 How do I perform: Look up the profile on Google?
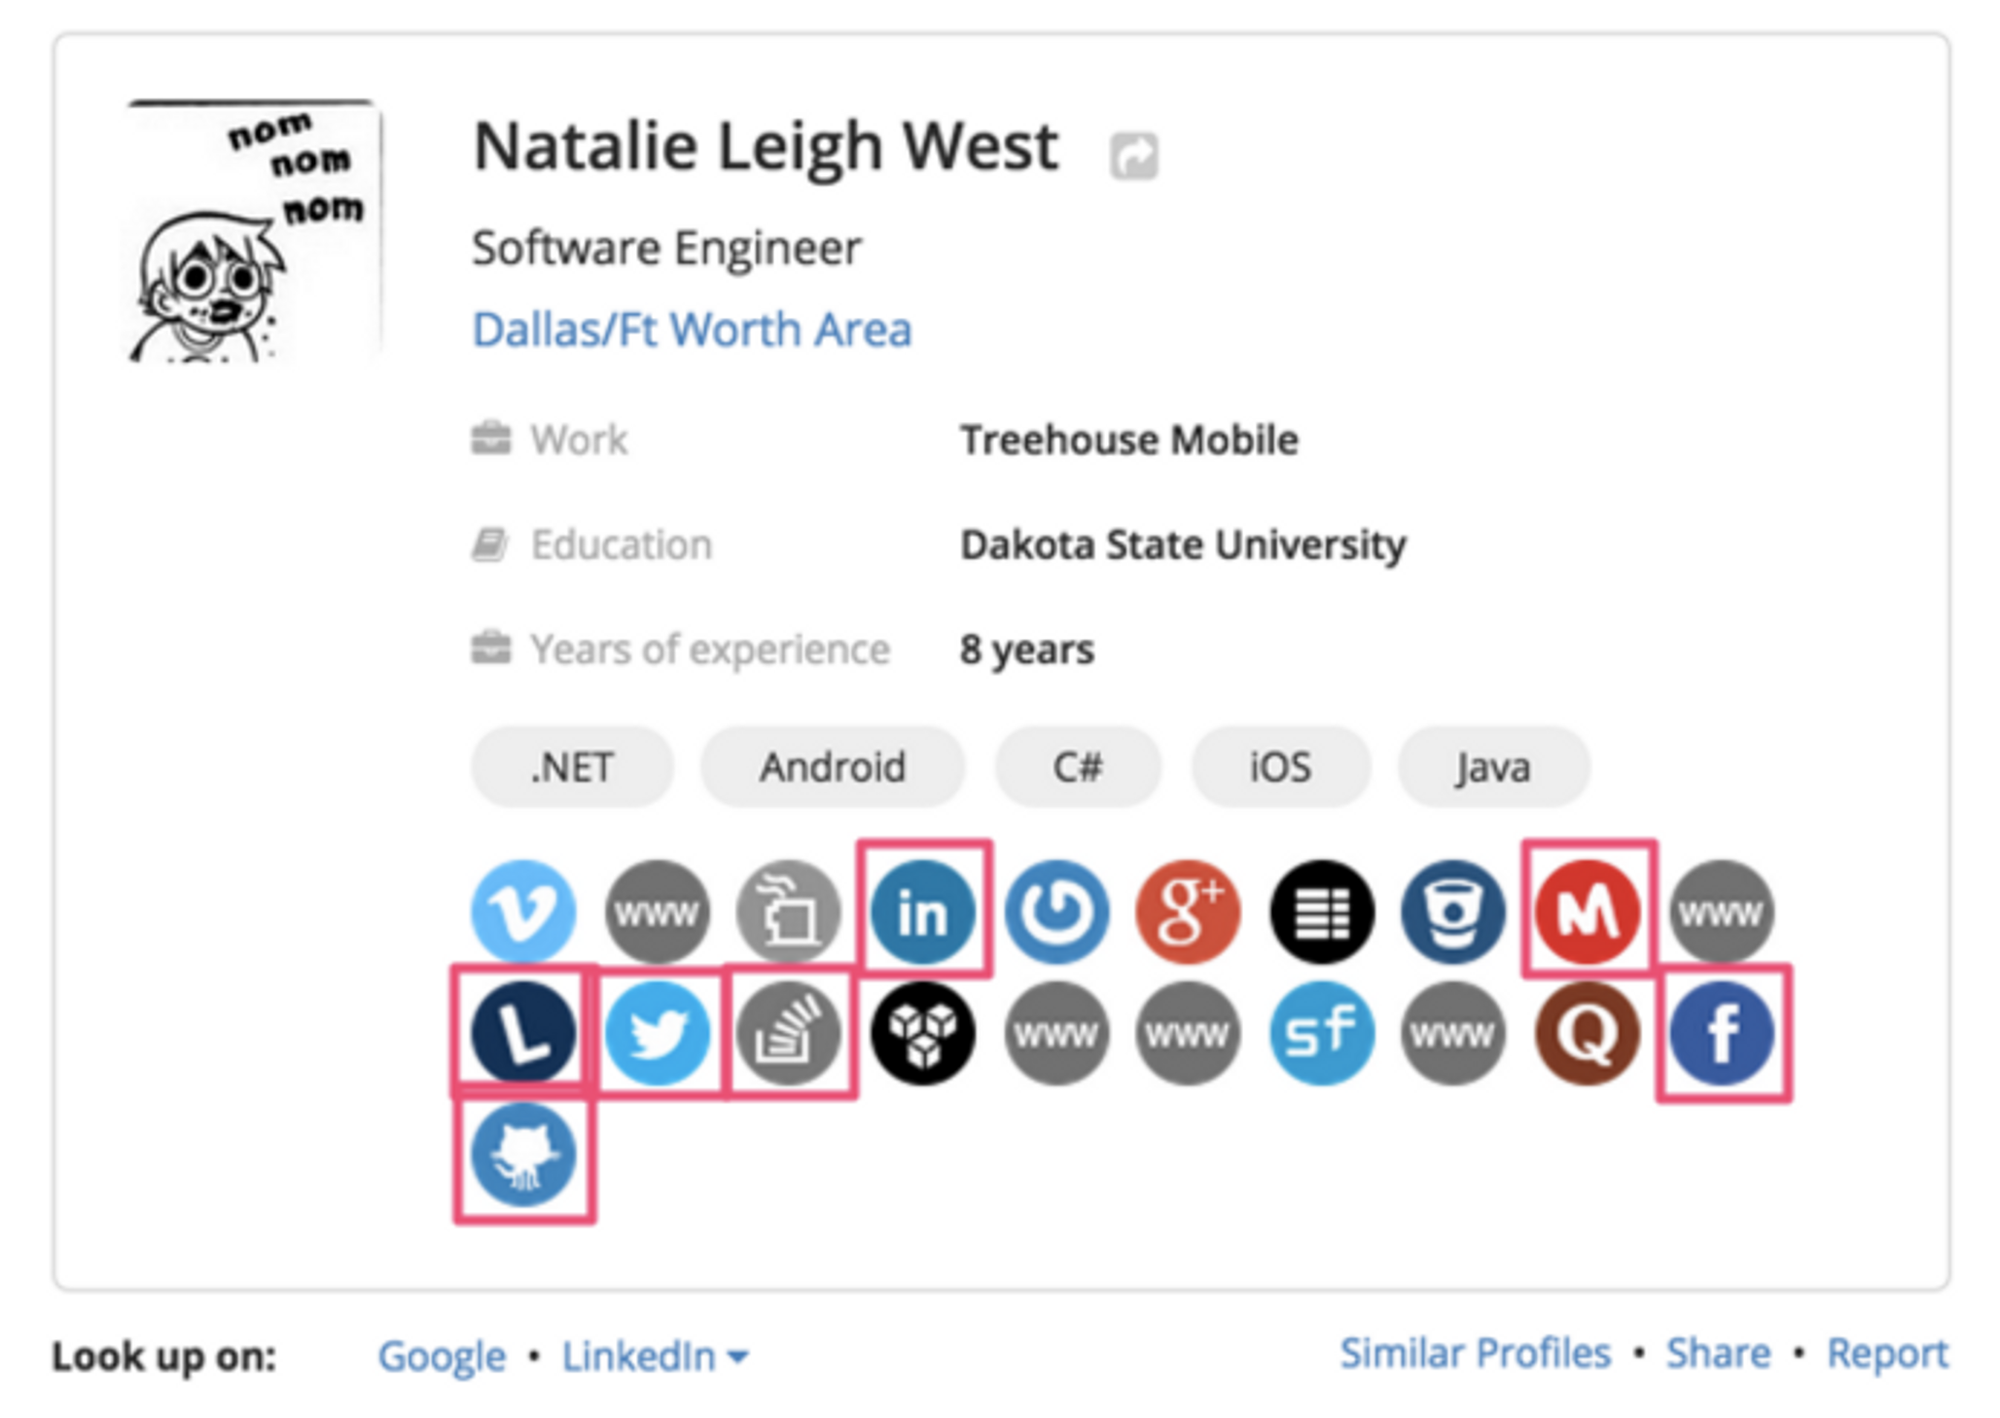[441, 1357]
